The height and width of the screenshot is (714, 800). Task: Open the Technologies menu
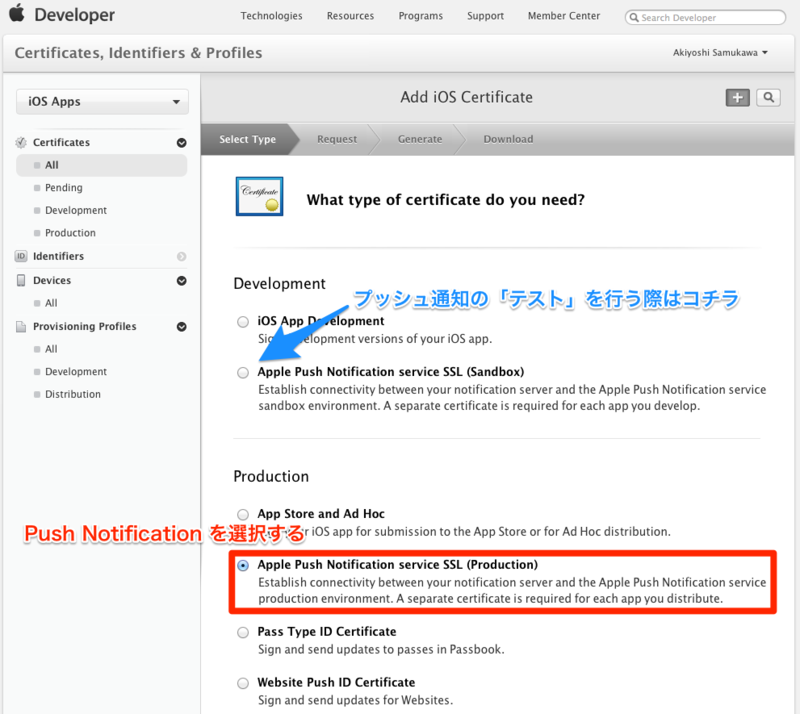pos(271,16)
